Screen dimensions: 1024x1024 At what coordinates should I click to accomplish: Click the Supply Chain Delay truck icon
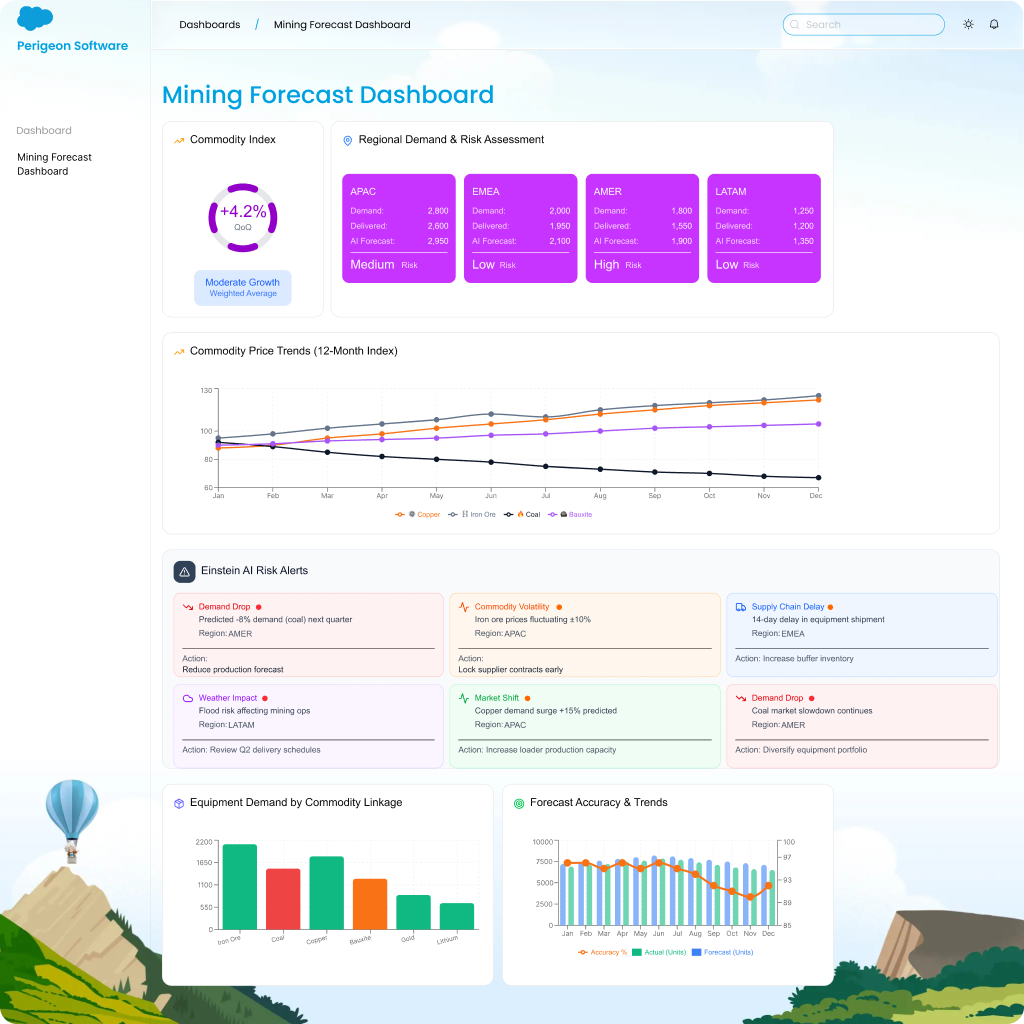[741, 607]
